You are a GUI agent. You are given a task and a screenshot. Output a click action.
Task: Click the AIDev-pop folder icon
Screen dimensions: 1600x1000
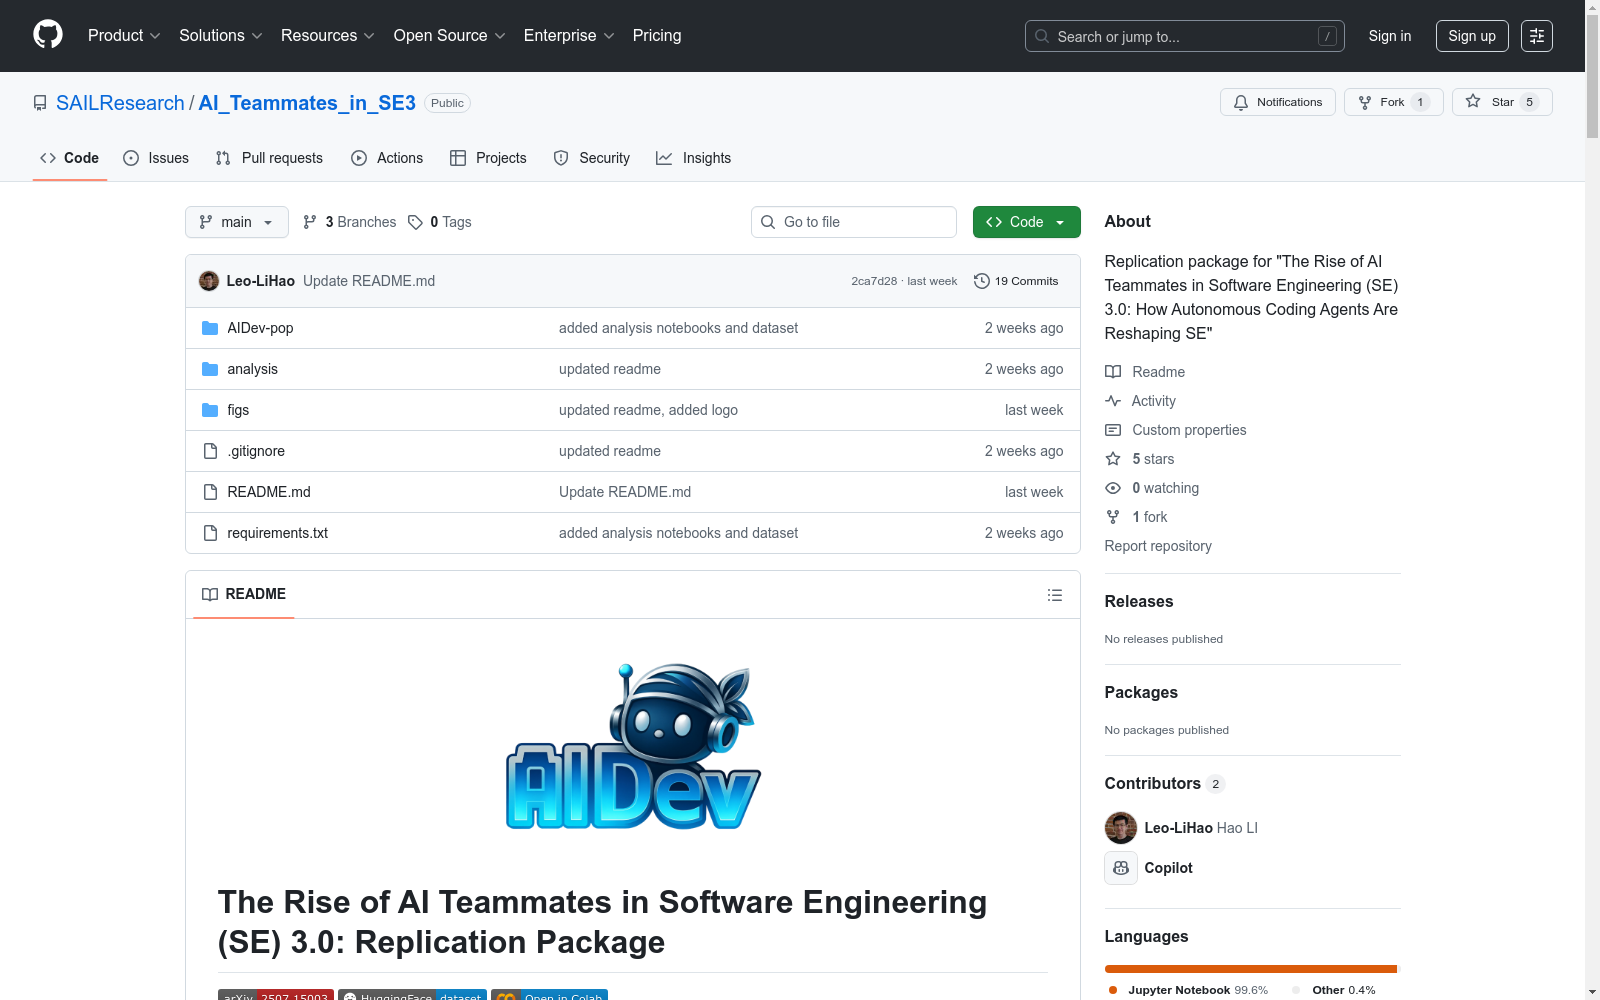click(x=210, y=328)
